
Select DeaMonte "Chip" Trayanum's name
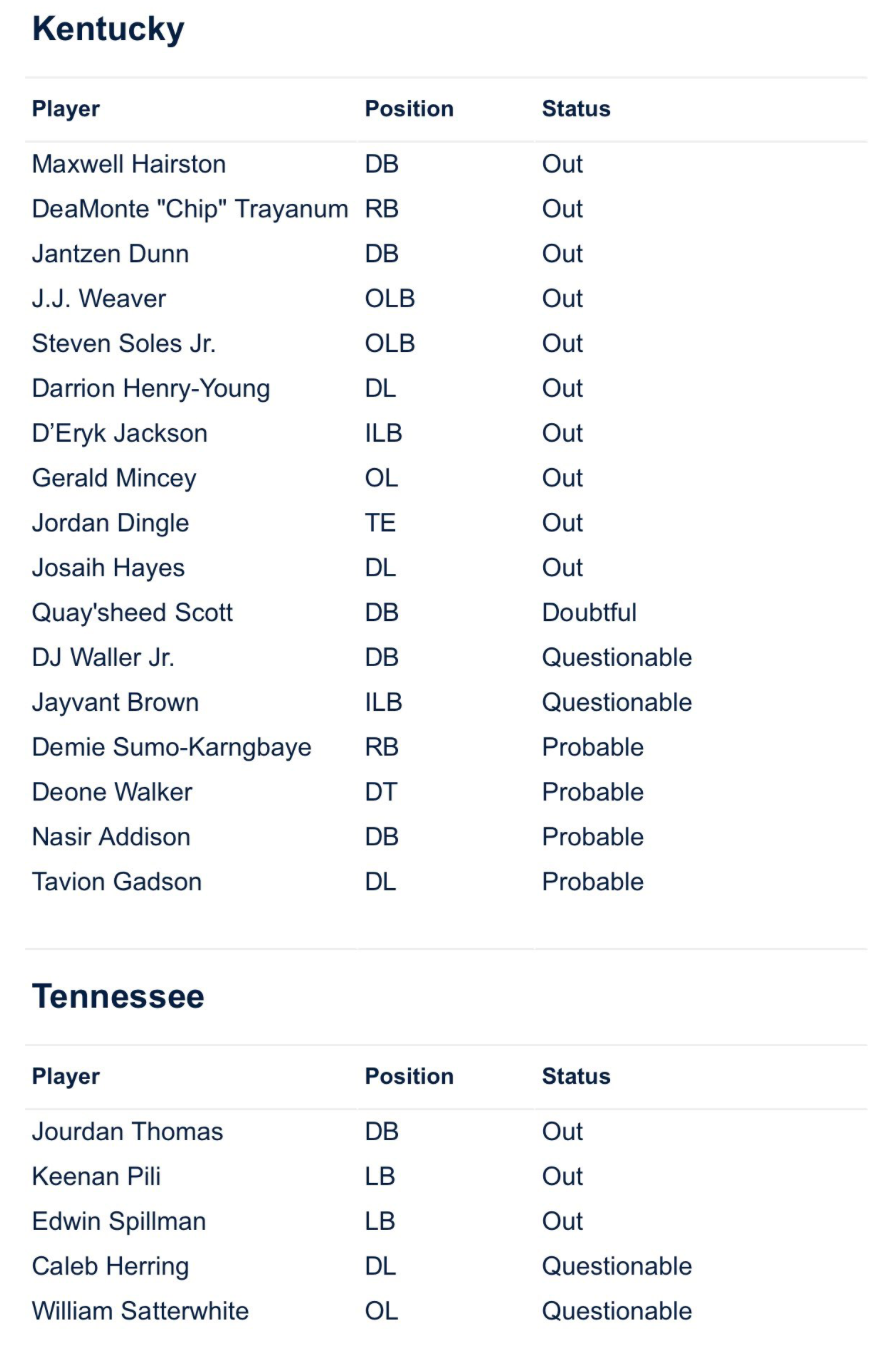190,209
